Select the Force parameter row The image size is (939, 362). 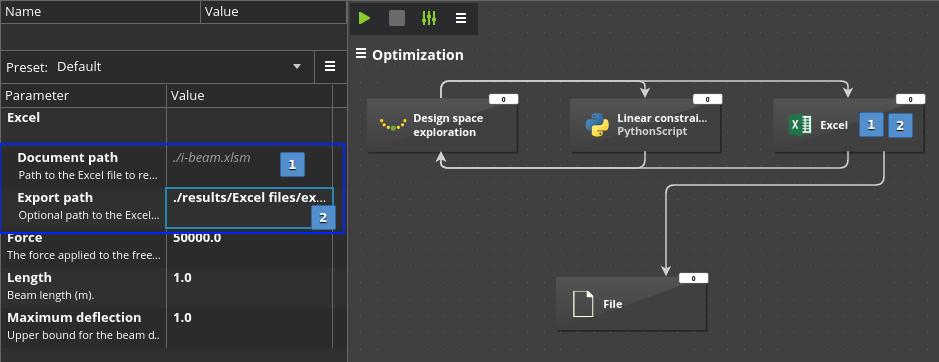click(x=173, y=248)
